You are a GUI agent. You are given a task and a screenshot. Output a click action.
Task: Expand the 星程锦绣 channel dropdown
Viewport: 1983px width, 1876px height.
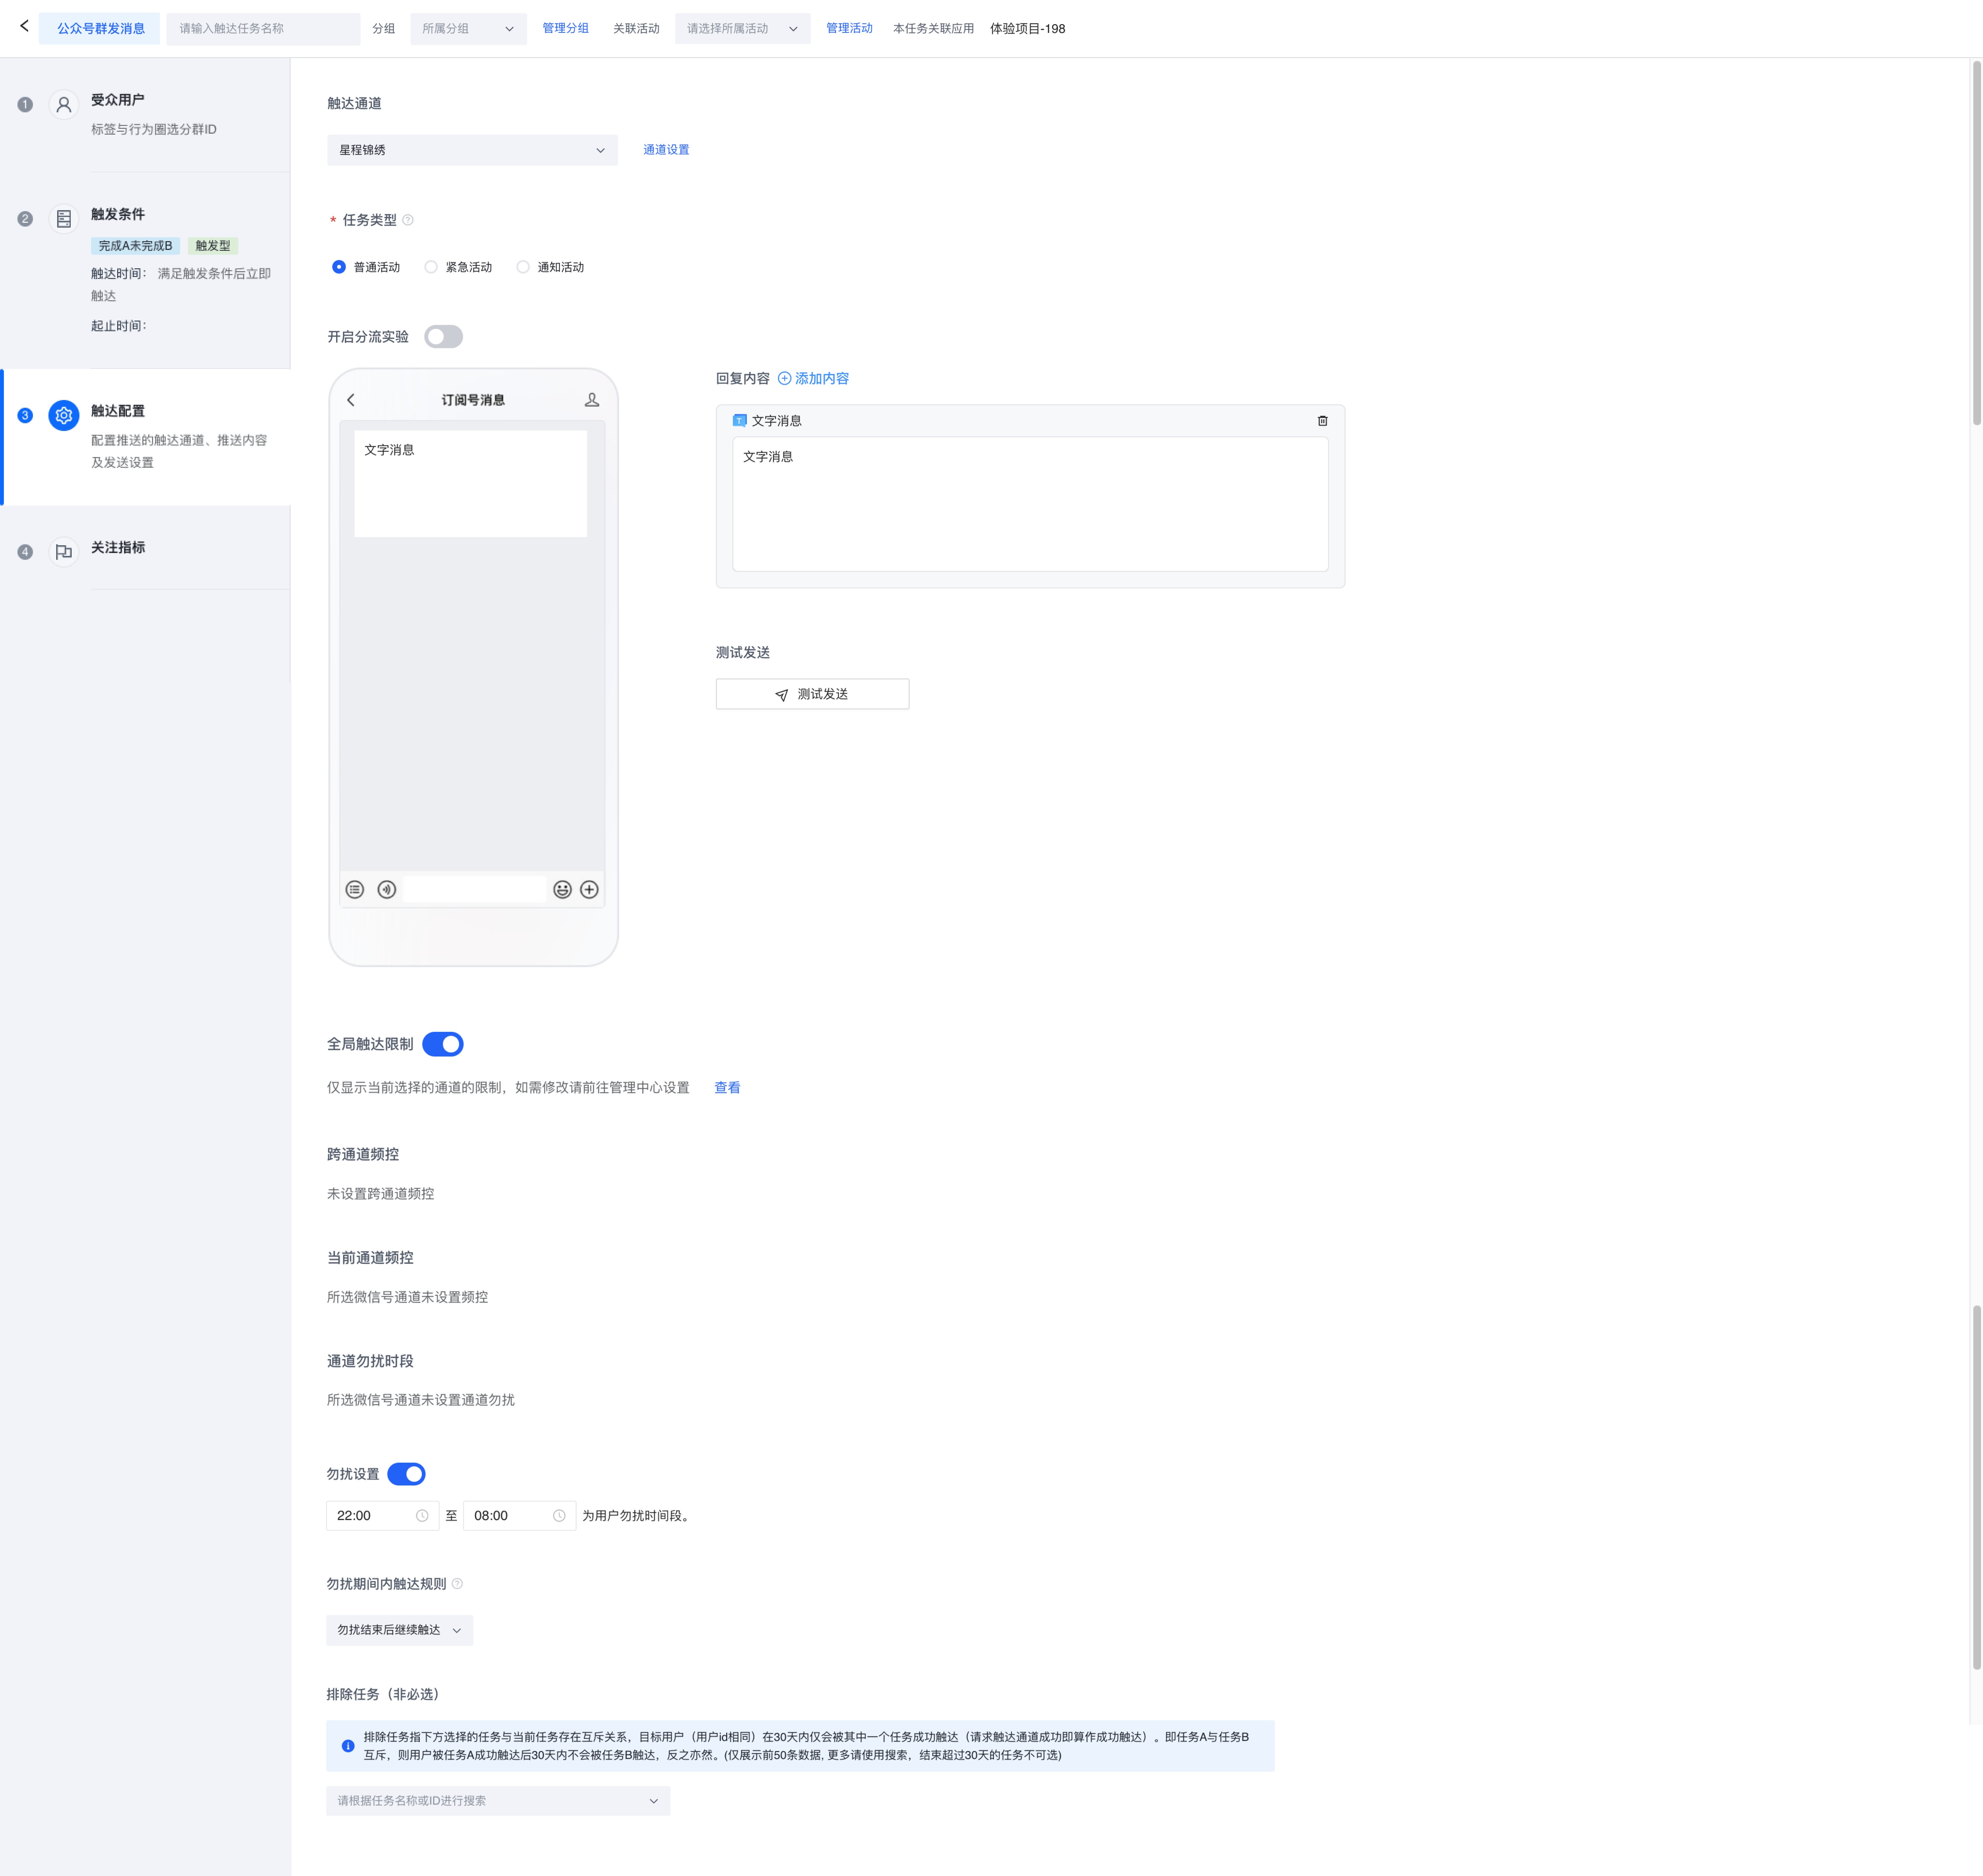(x=472, y=150)
